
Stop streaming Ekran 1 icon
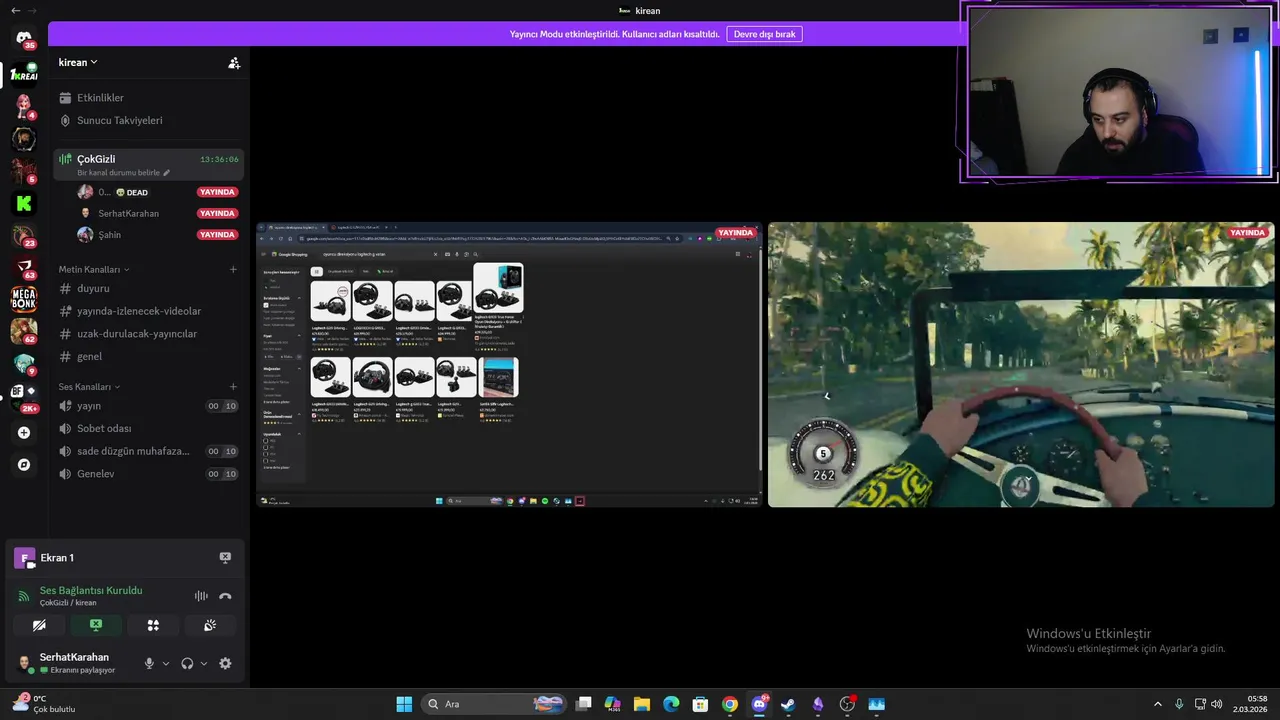(x=225, y=558)
